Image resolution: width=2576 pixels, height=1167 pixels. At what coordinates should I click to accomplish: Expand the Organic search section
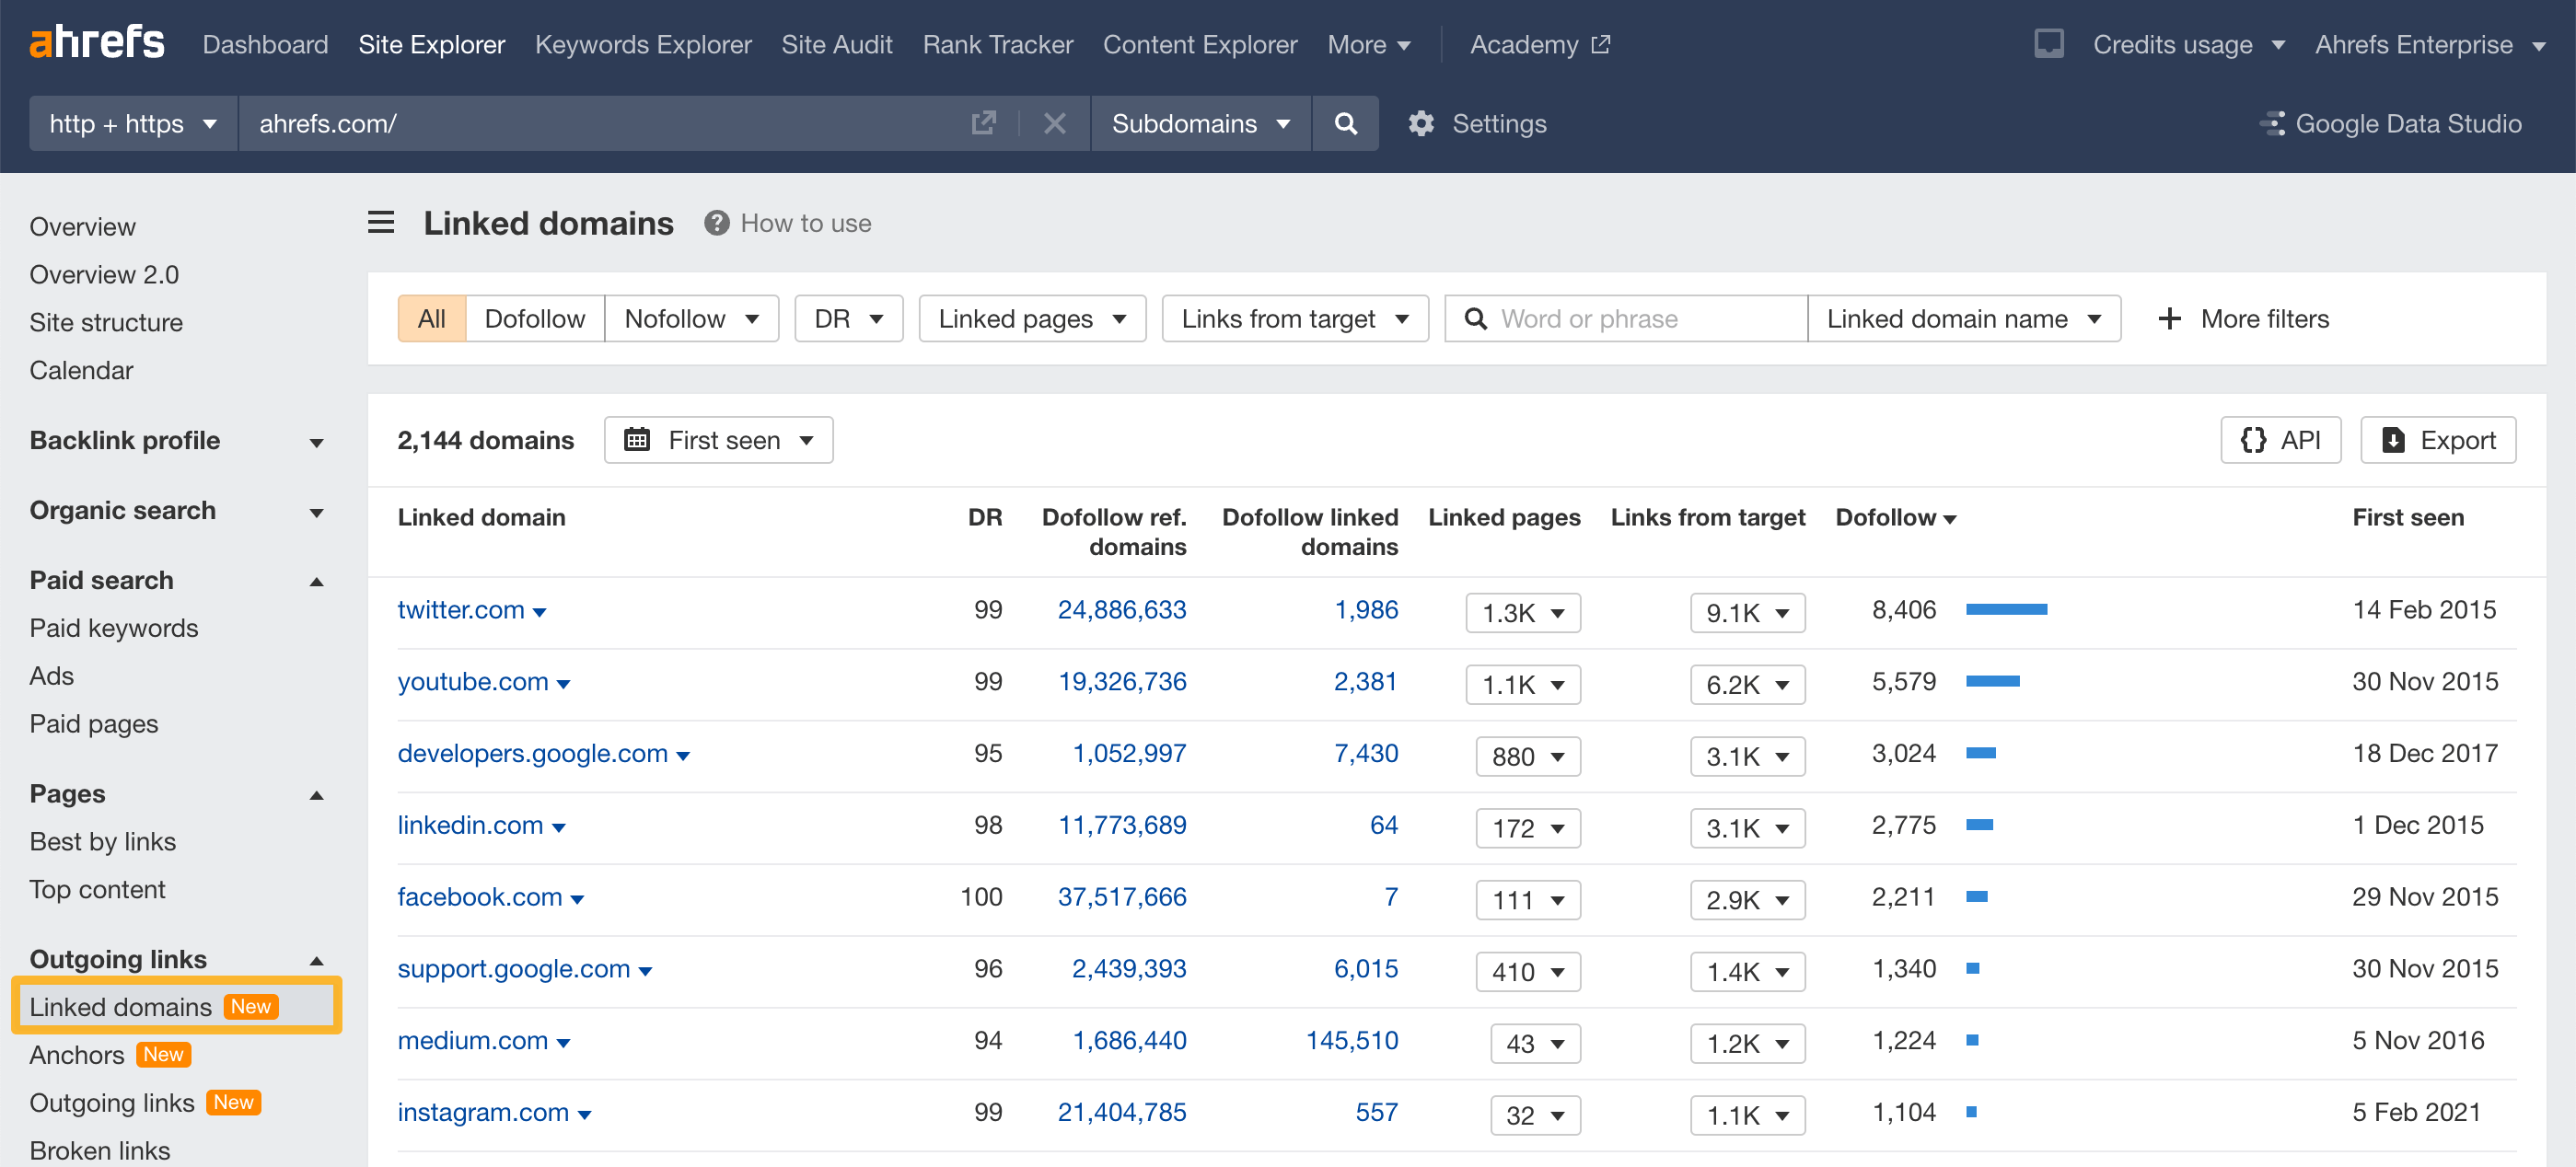click(176, 510)
